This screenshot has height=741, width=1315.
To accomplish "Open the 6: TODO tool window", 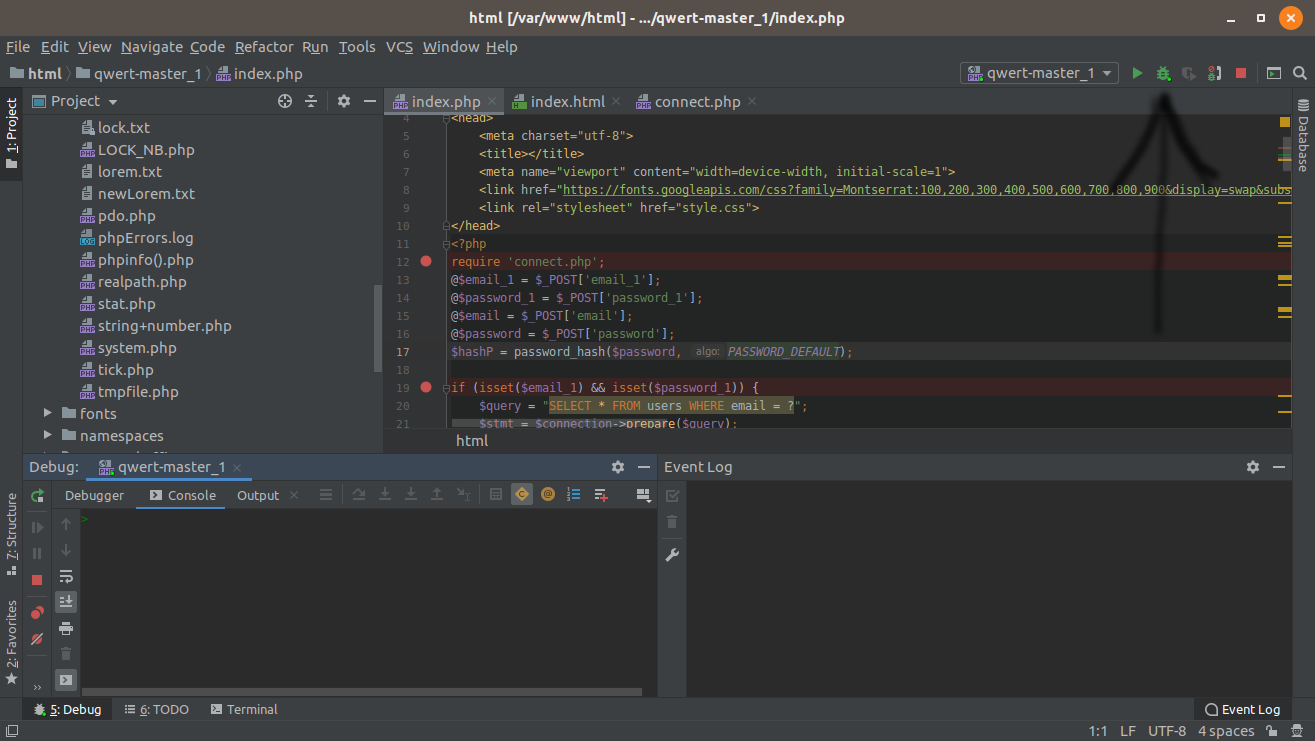I will (x=156, y=709).
